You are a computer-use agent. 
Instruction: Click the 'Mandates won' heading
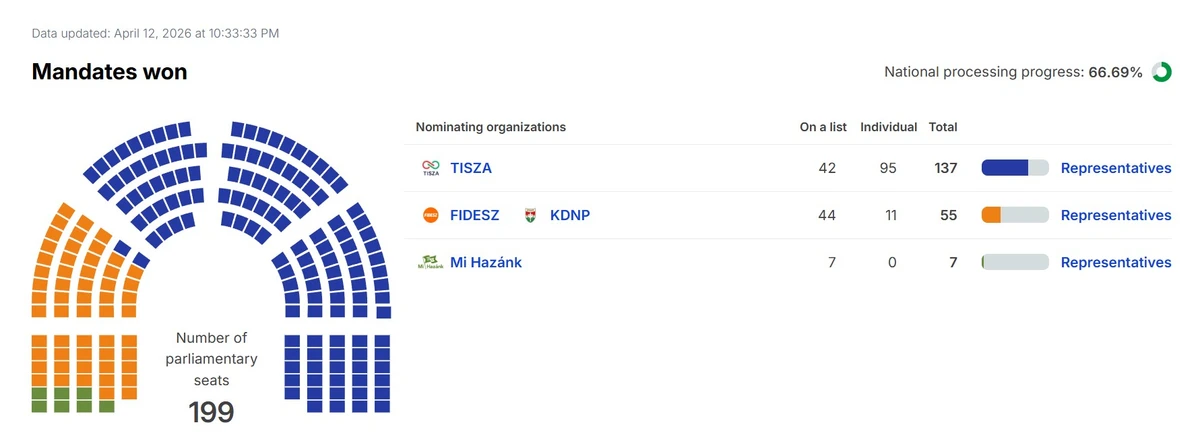click(x=109, y=72)
